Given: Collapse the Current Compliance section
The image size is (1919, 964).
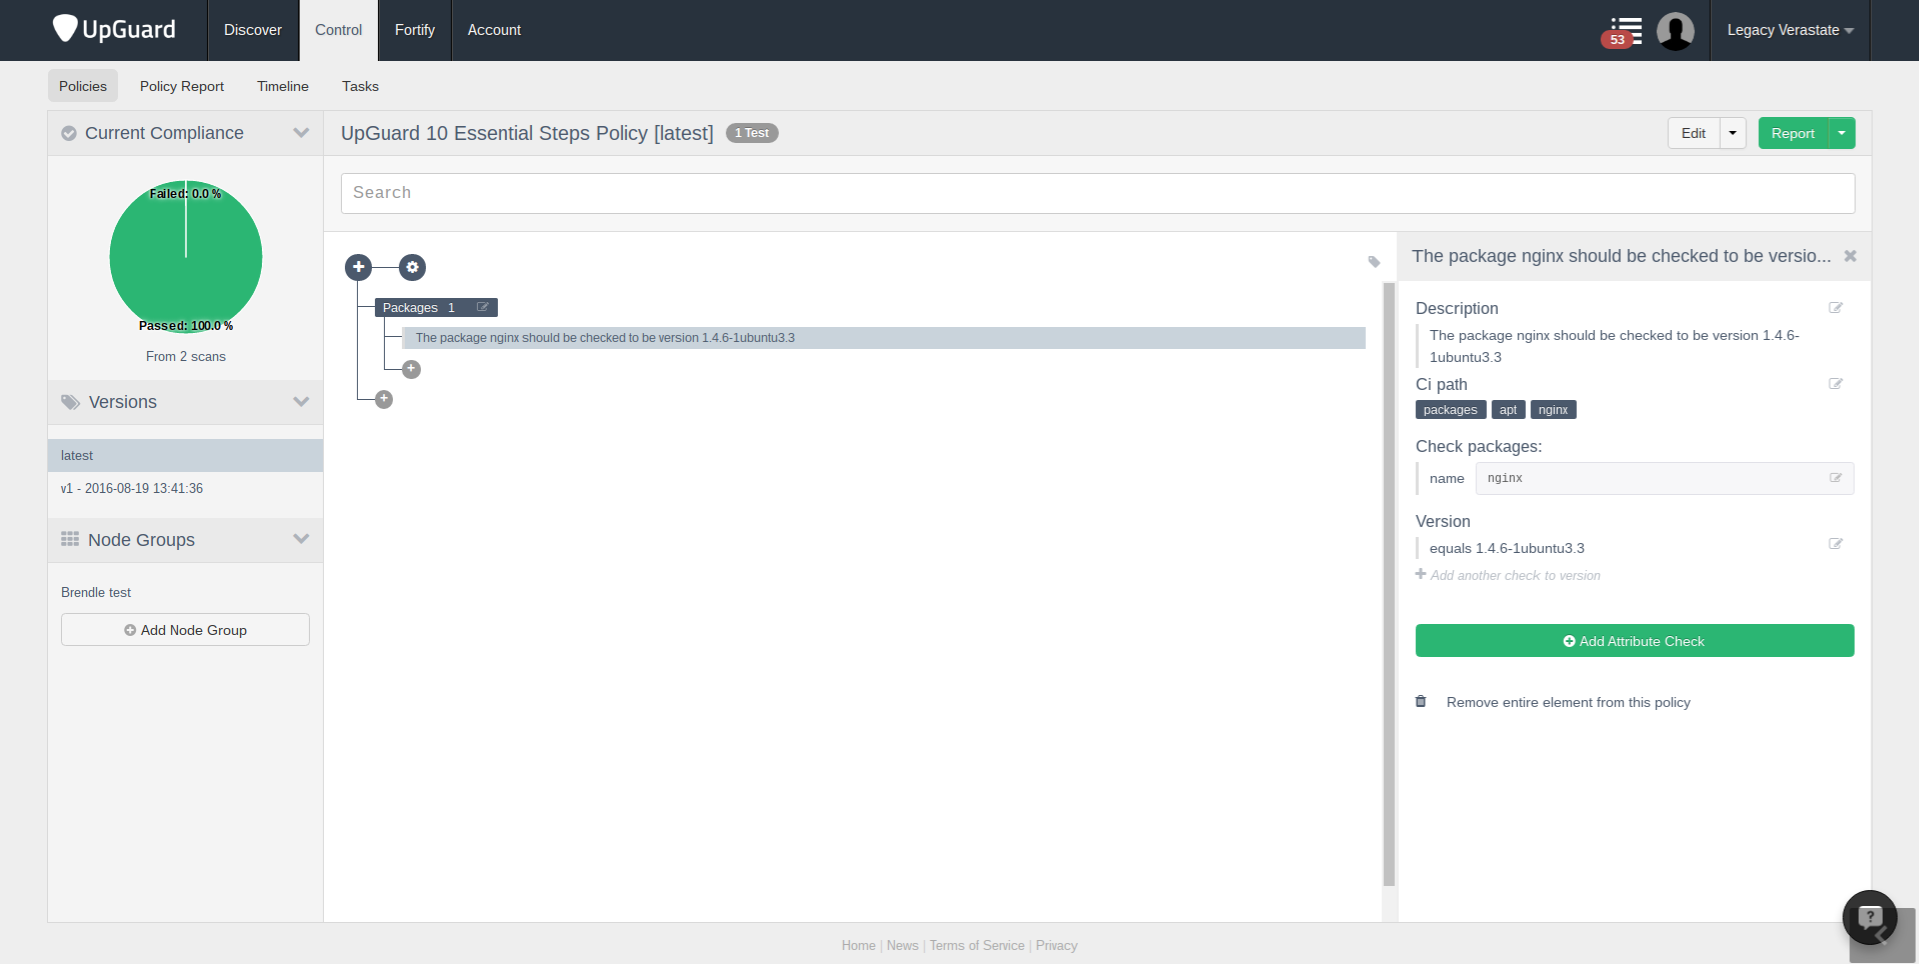Looking at the screenshot, I should pyautogui.click(x=300, y=133).
